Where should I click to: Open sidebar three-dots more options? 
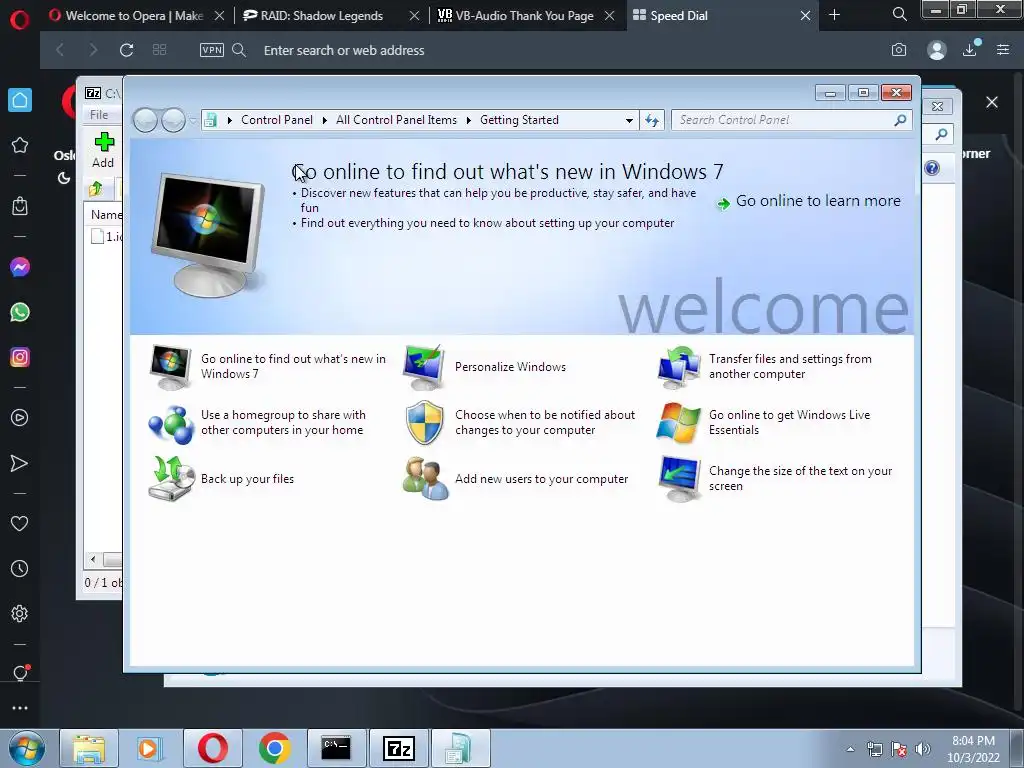pyautogui.click(x=20, y=708)
